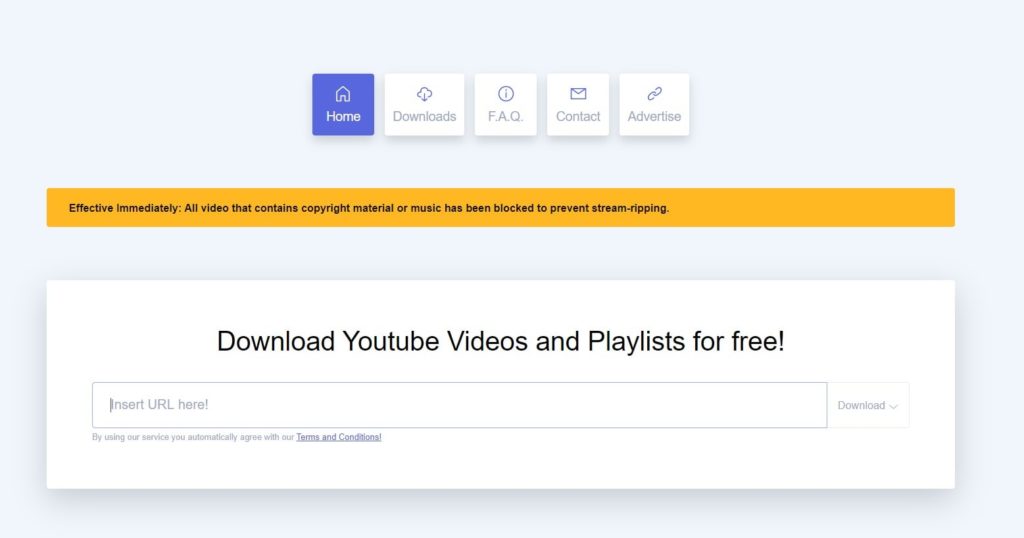Open the F.A.Q. tab
The height and width of the screenshot is (538, 1024).
(505, 104)
